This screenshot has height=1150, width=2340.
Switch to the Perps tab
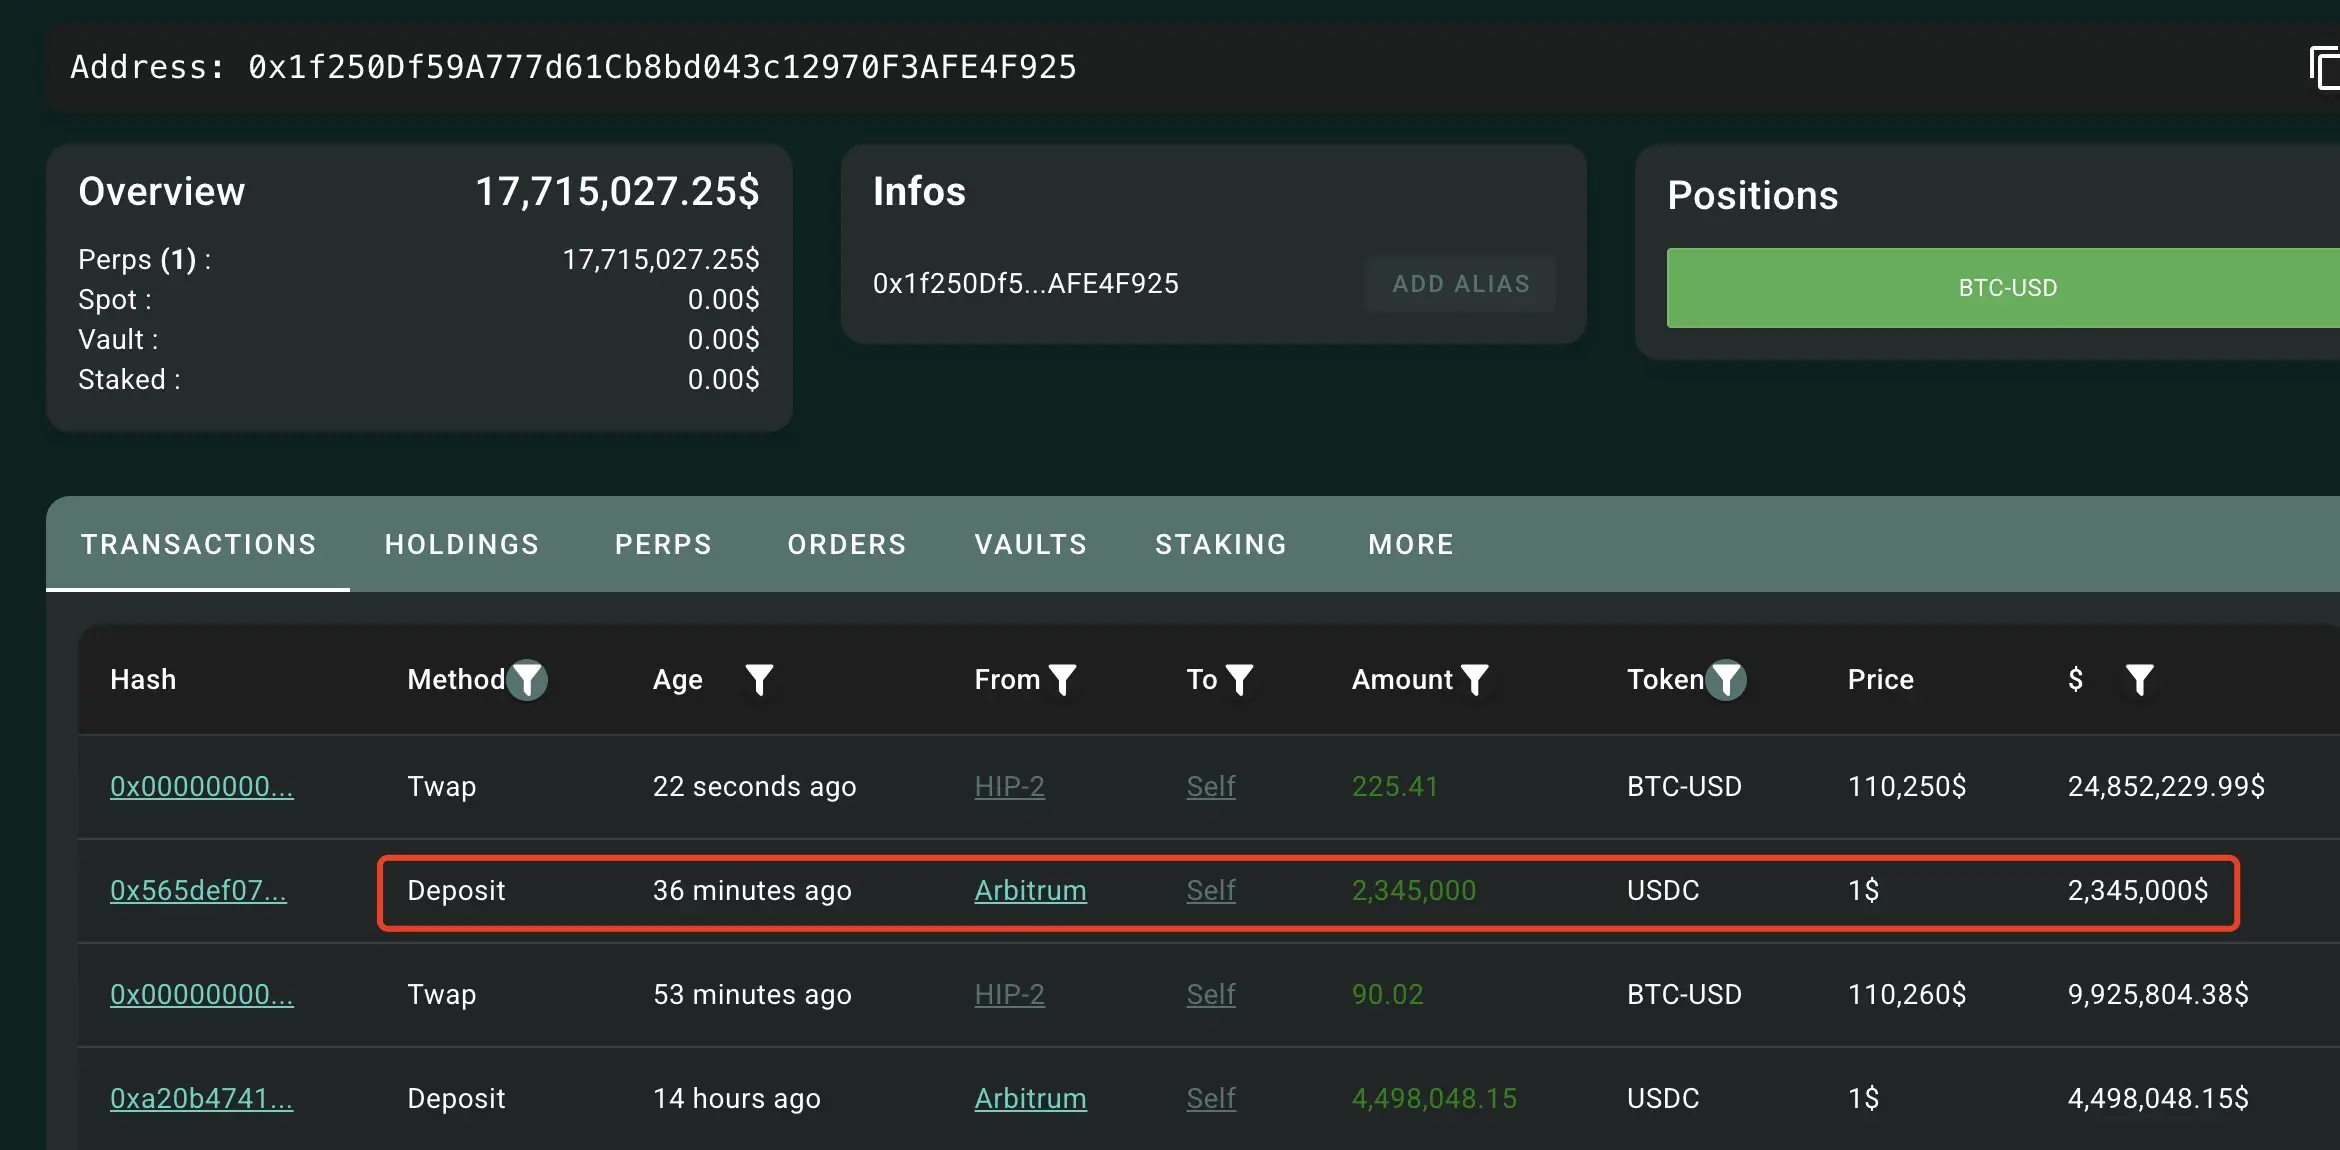pyautogui.click(x=663, y=544)
